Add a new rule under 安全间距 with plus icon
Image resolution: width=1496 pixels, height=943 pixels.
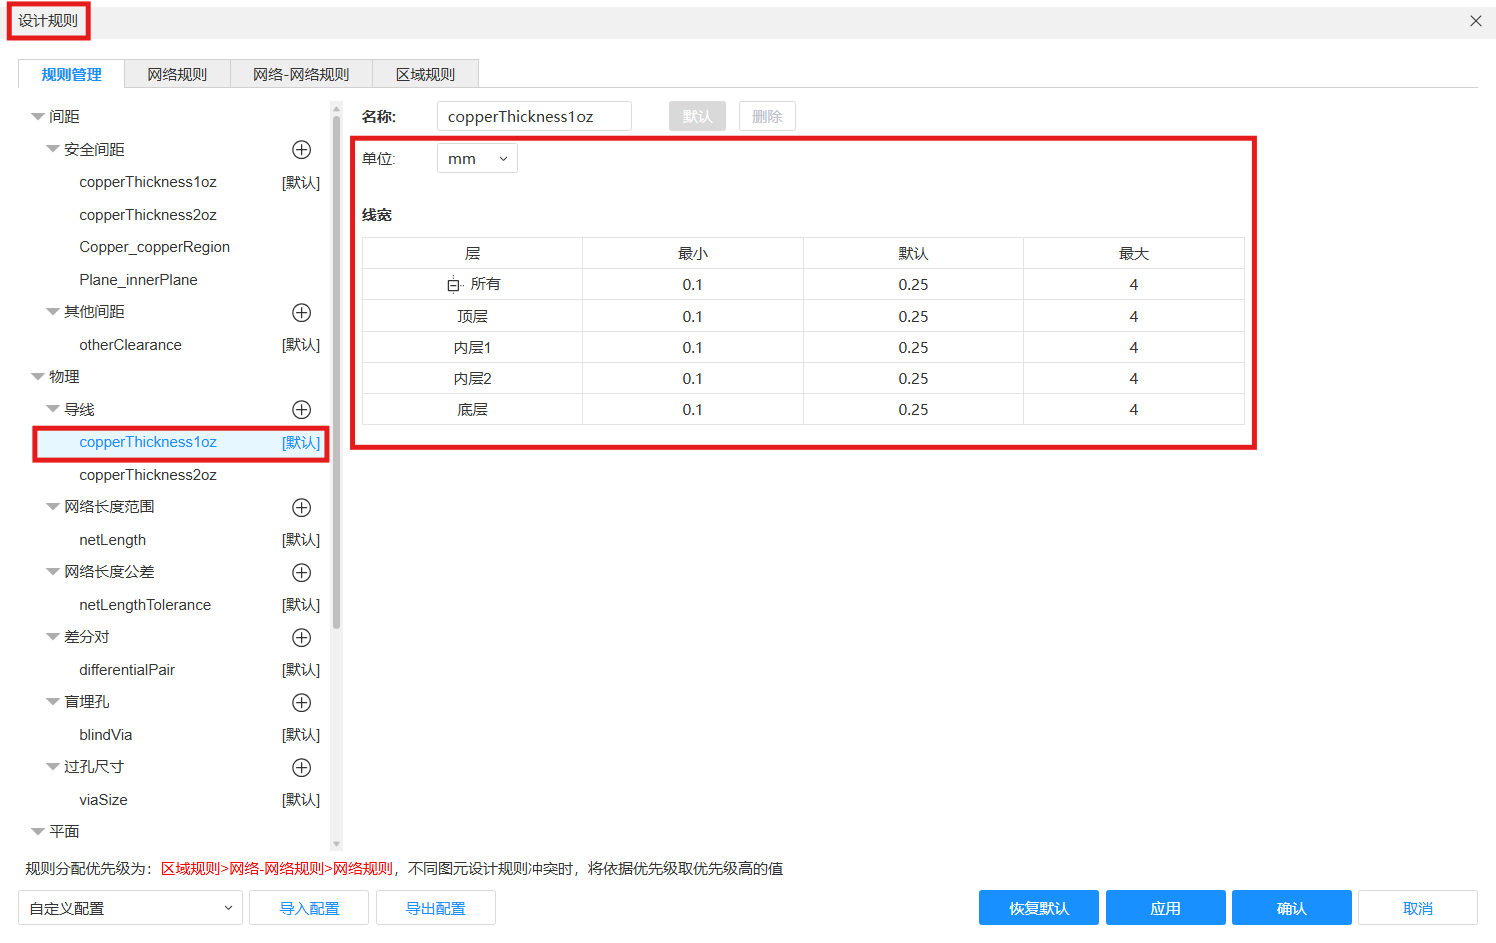point(301,149)
